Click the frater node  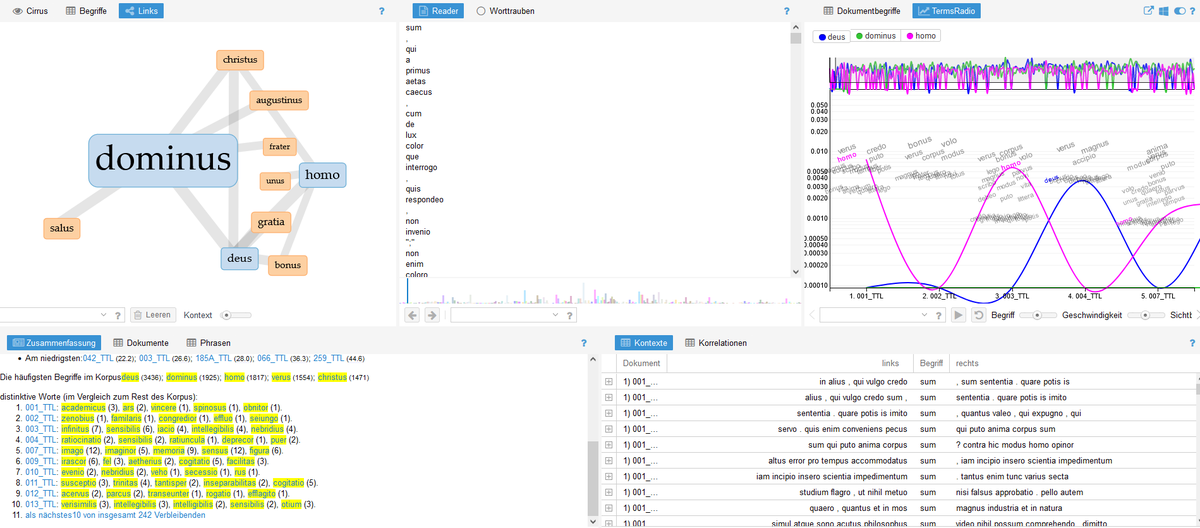[x=280, y=147]
